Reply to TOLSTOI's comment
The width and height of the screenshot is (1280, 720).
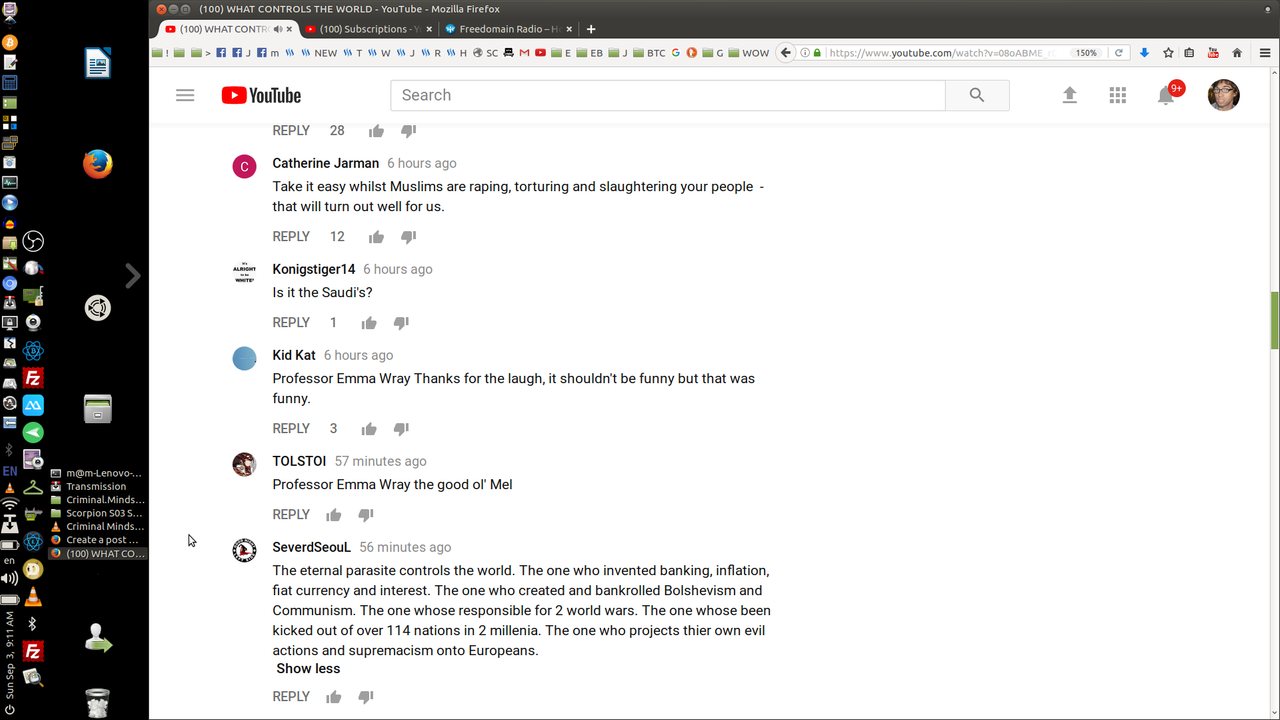click(291, 515)
